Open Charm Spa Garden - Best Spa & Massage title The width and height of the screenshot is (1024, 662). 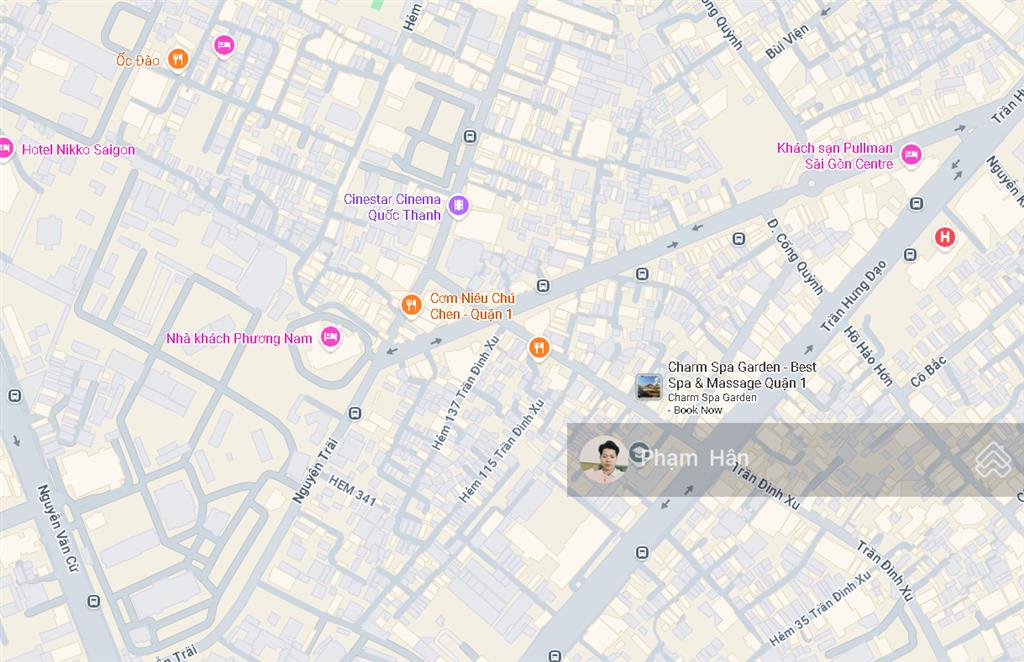742,375
